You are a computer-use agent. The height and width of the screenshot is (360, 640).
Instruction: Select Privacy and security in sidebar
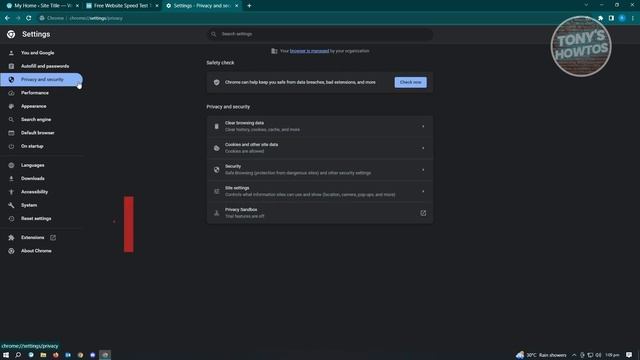point(42,80)
